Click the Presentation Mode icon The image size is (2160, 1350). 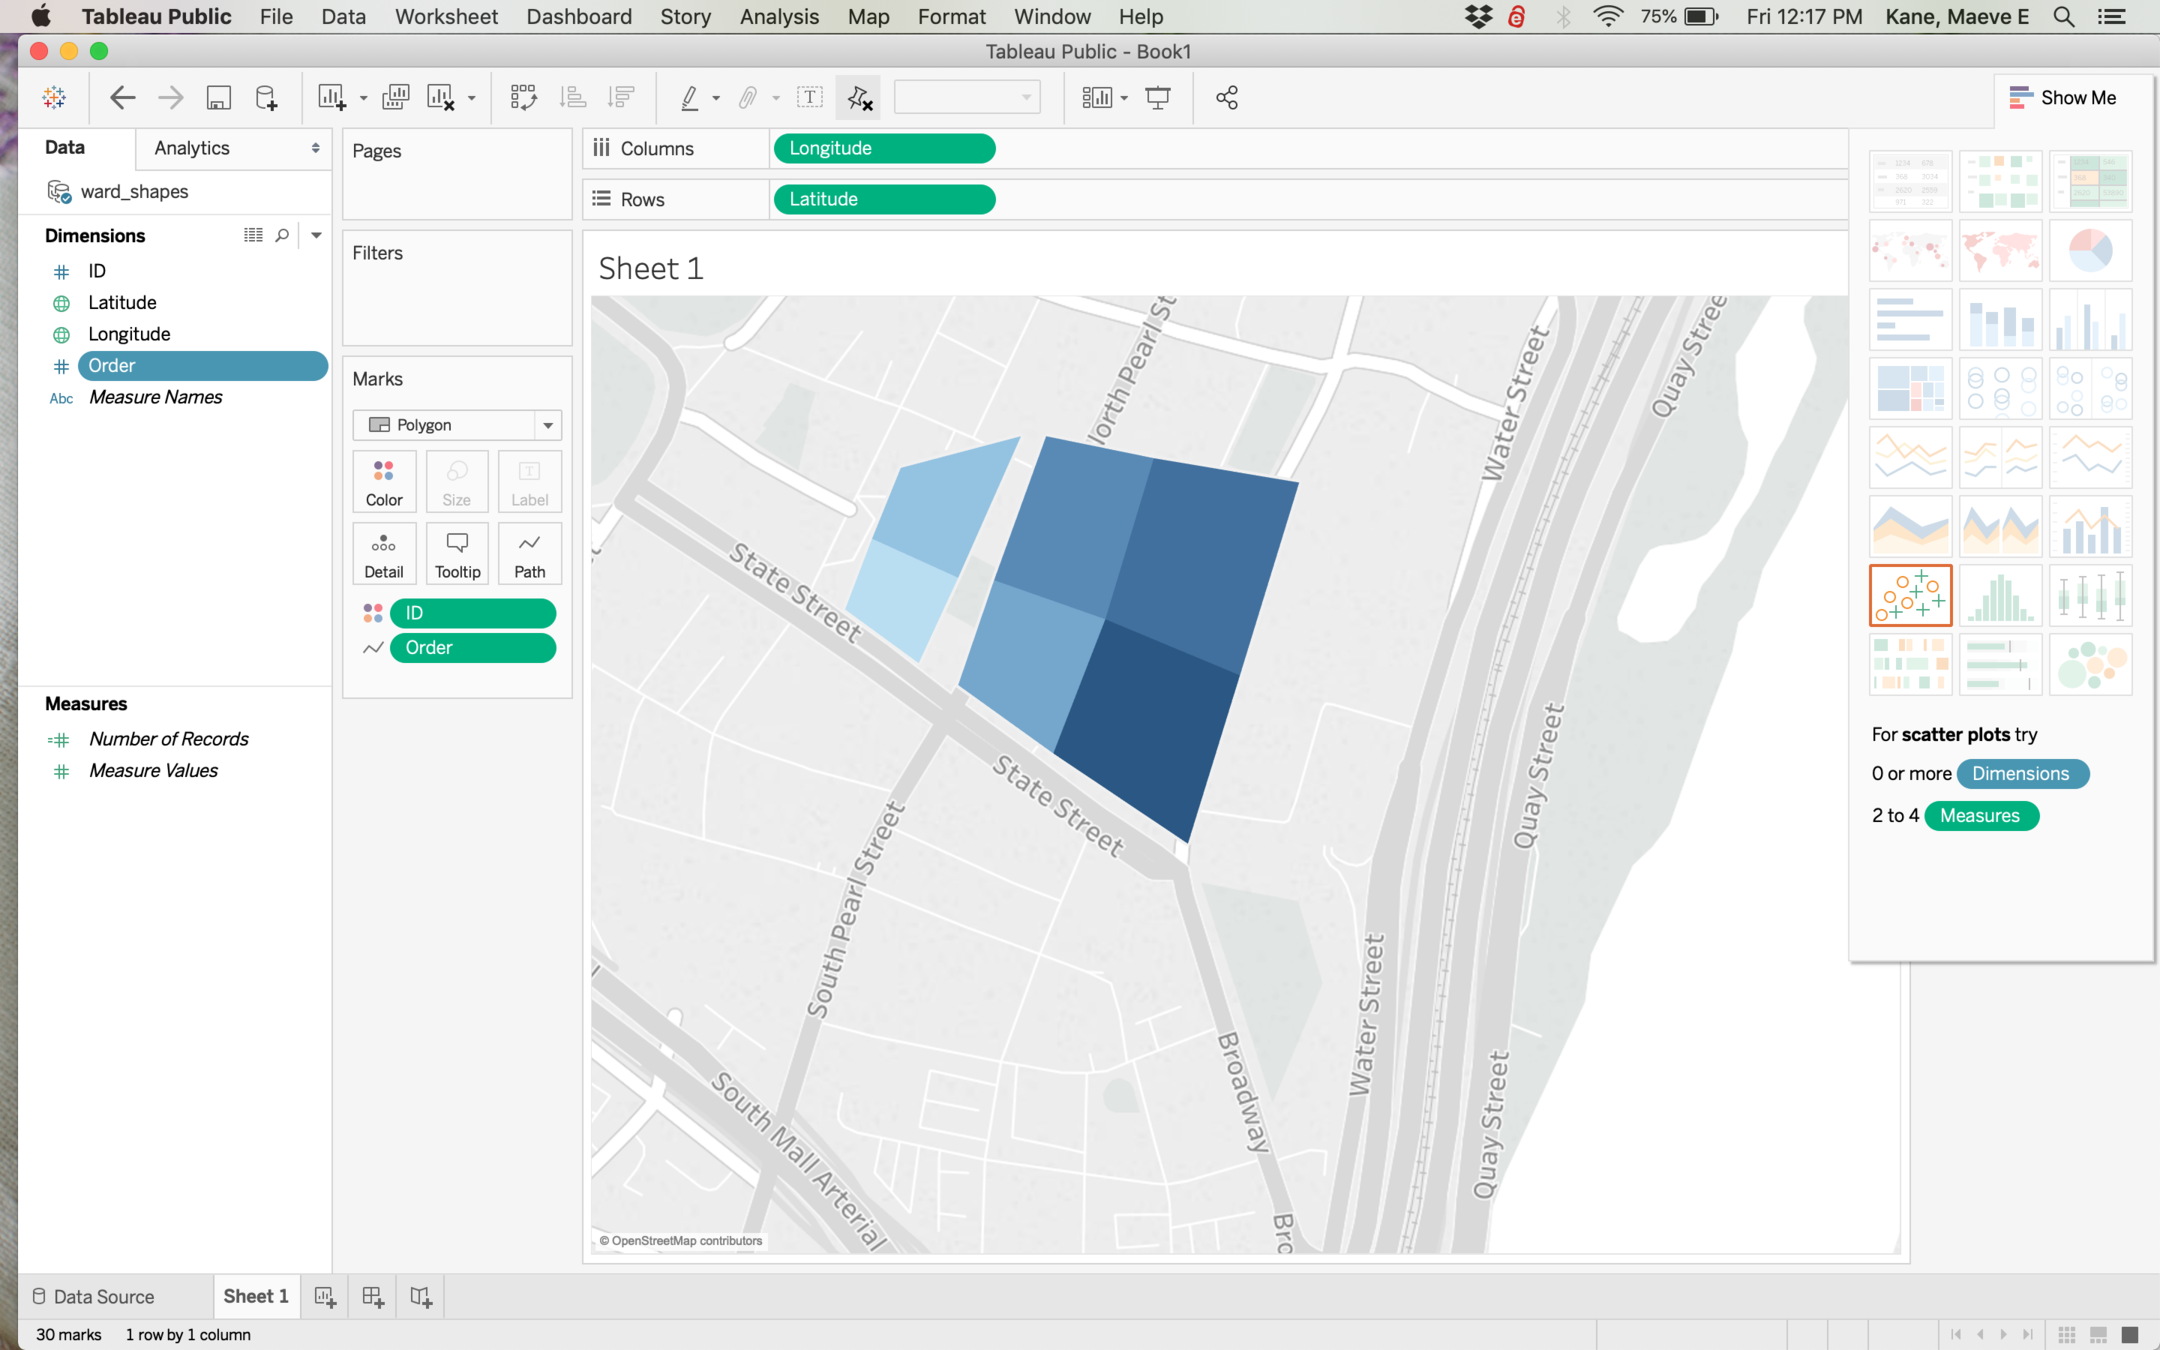click(1158, 97)
